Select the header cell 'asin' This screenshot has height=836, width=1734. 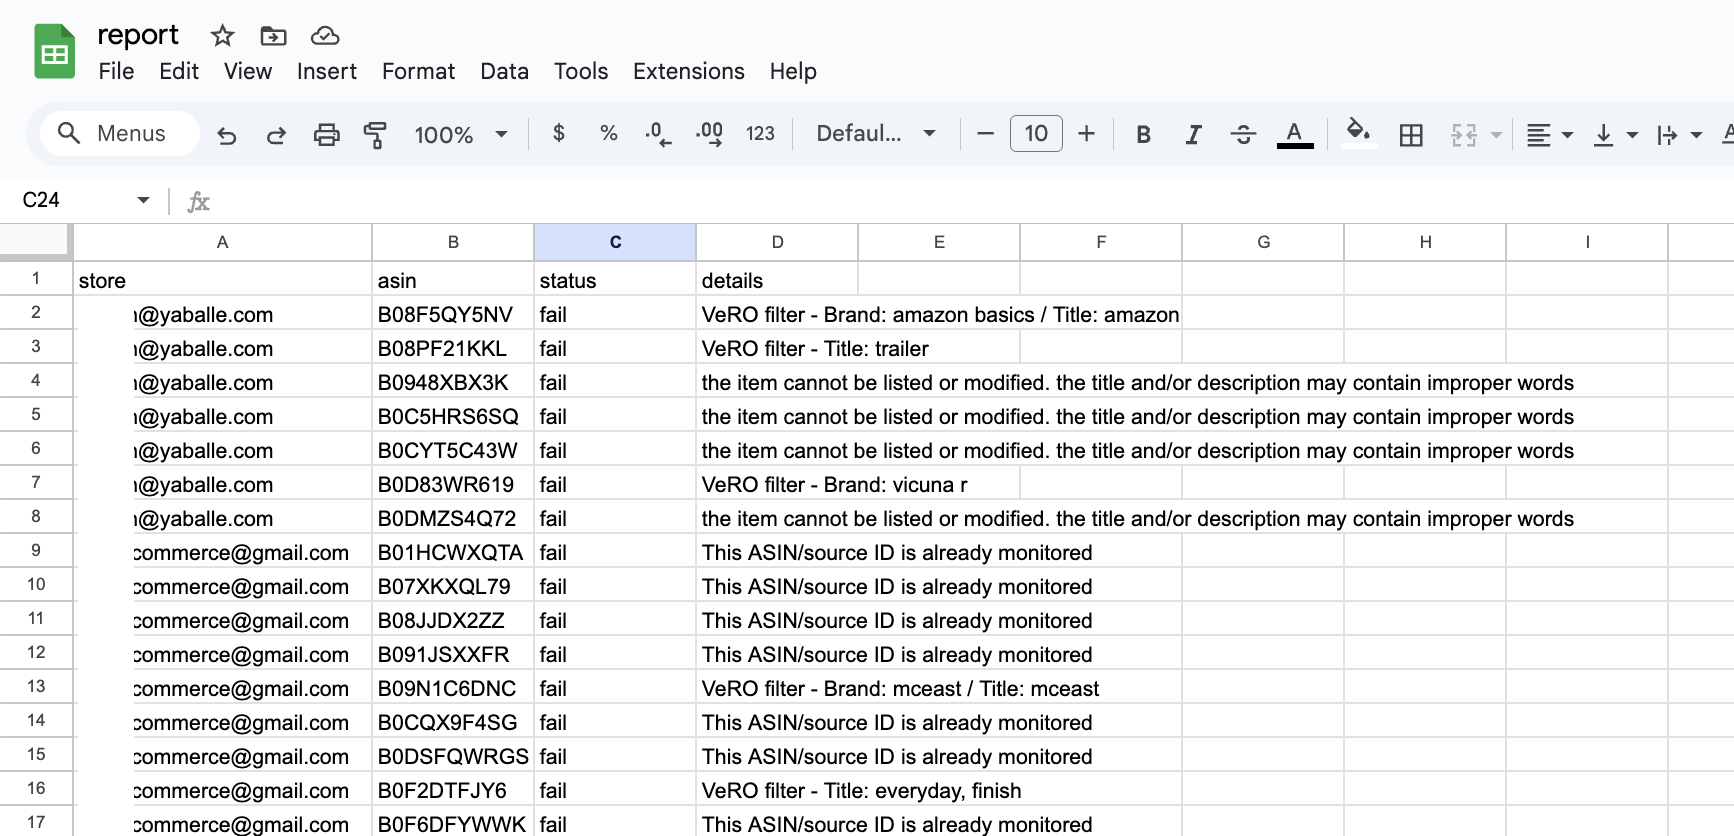click(453, 280)
